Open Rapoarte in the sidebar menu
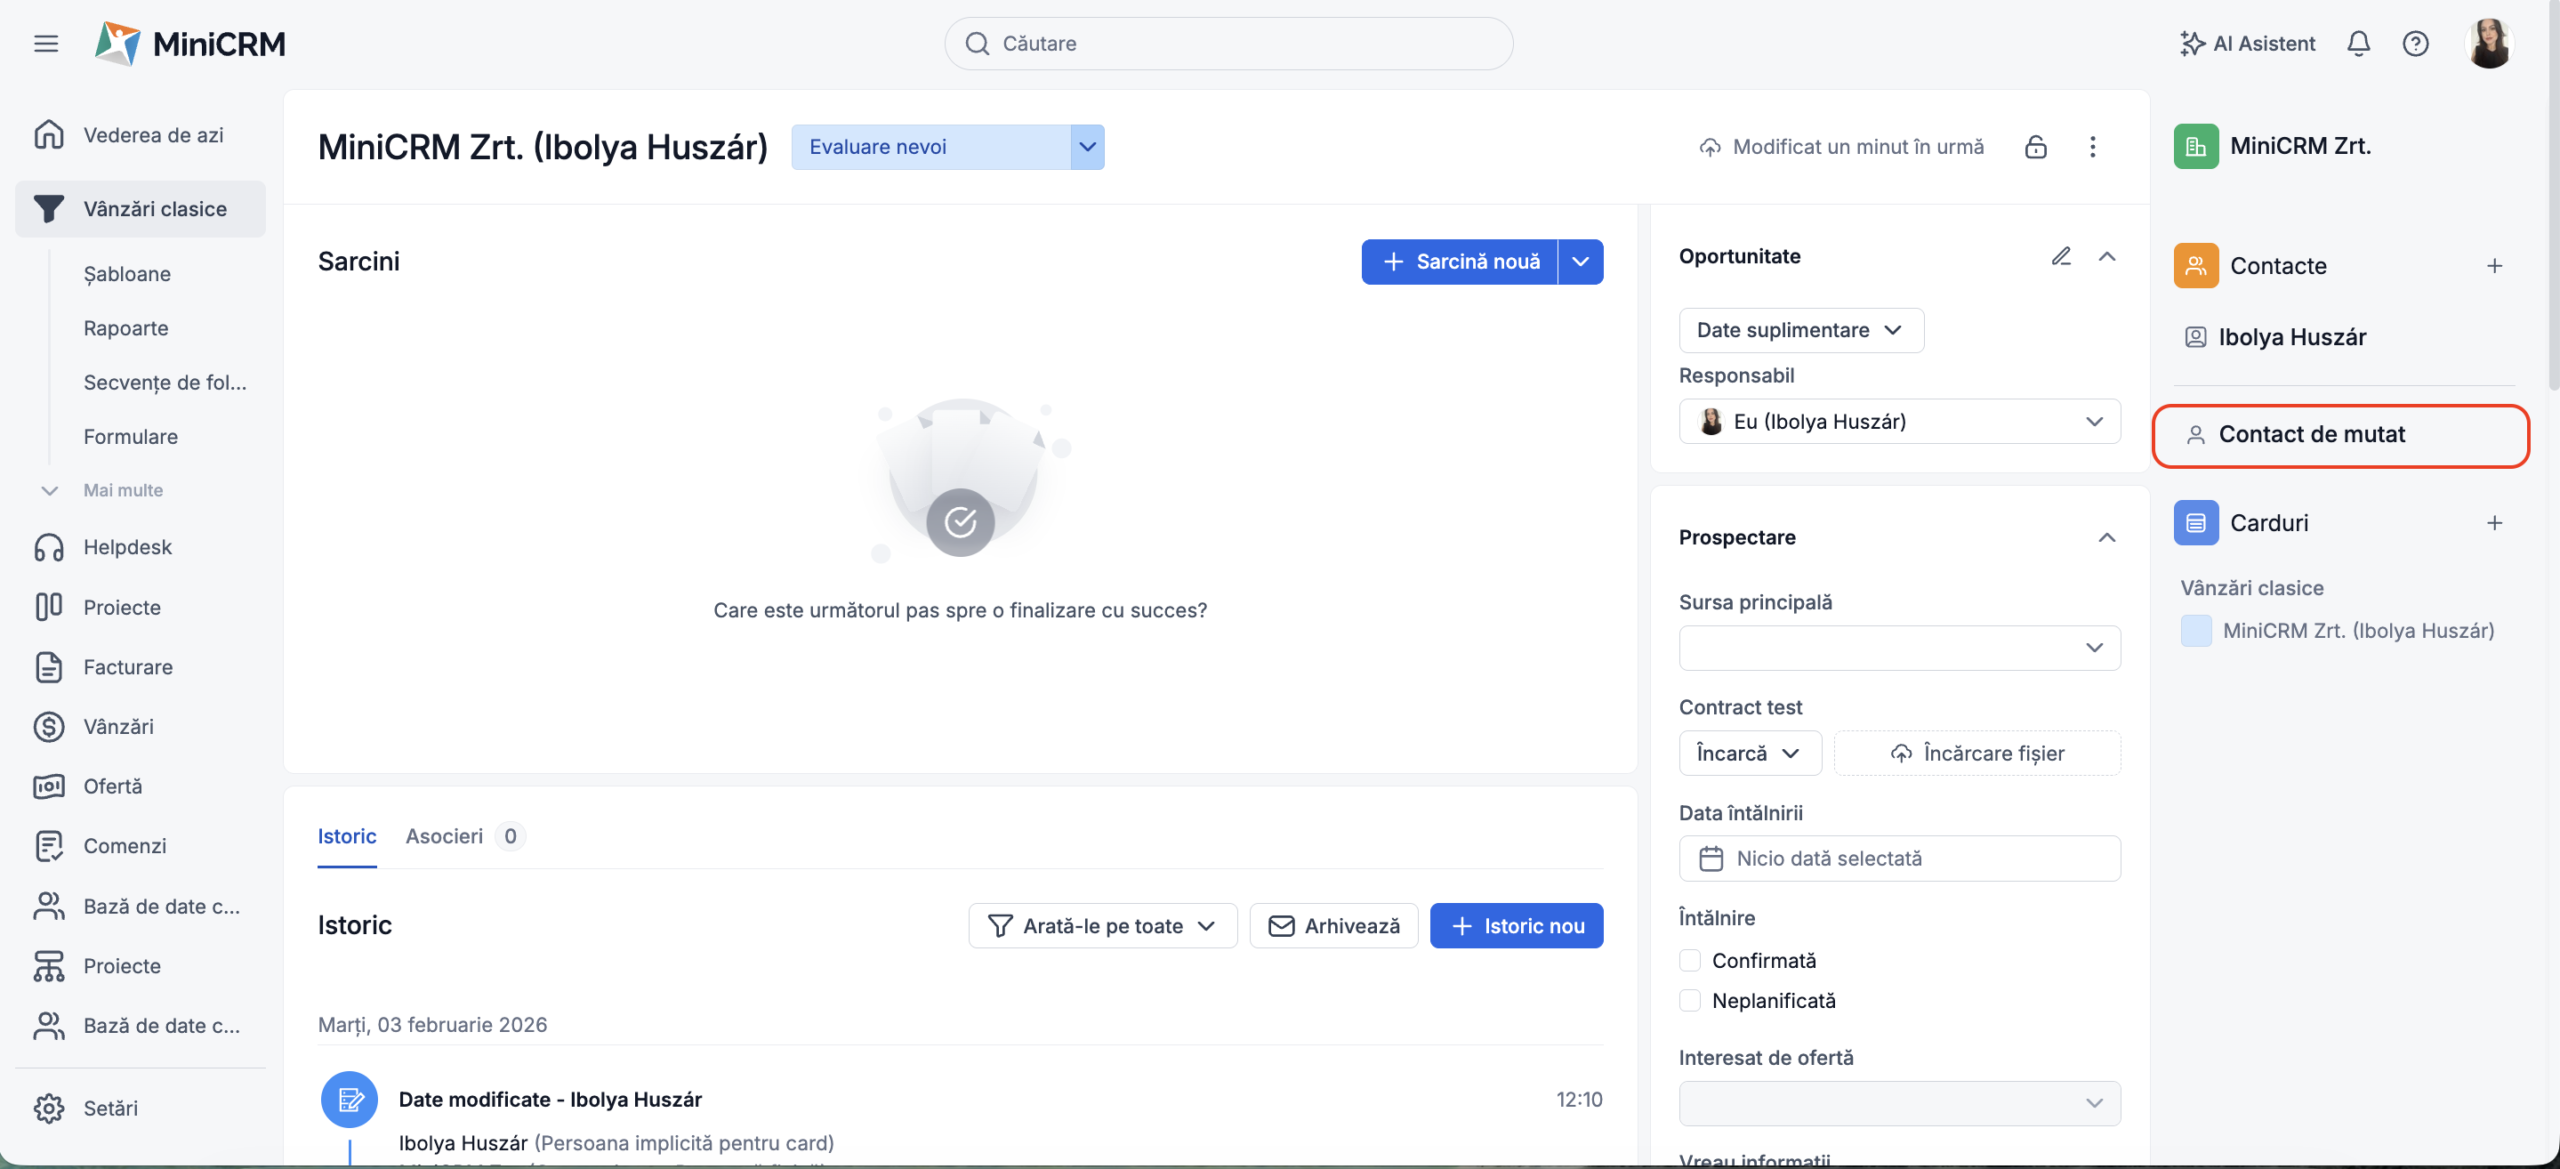This screenshot has width=2560, height=1169. click(x=126, y=328)
